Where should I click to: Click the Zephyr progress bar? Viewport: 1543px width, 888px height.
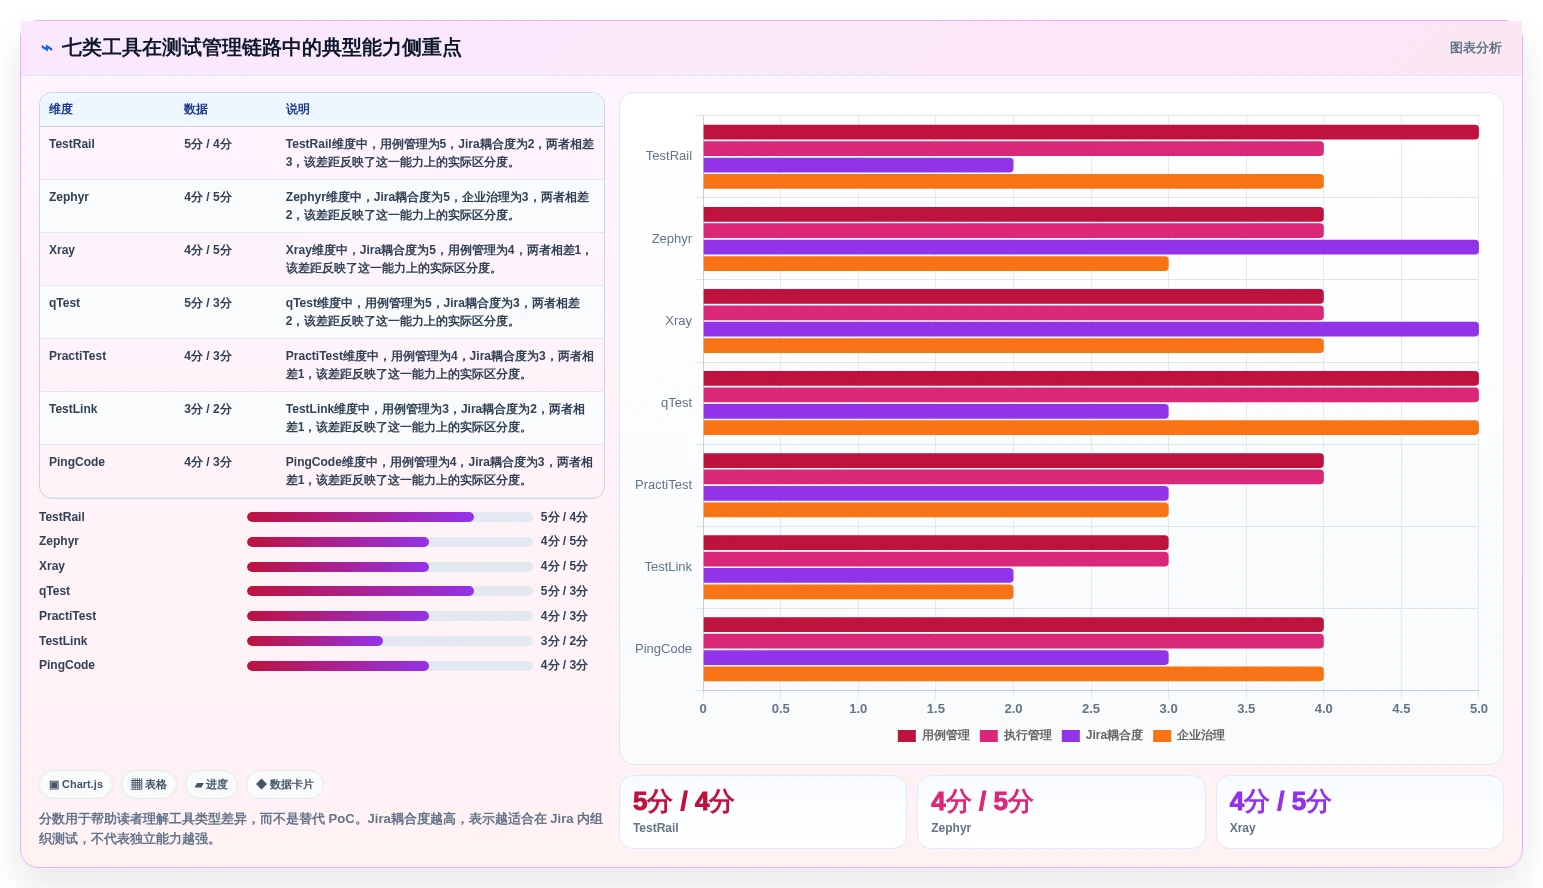point(390,542)
